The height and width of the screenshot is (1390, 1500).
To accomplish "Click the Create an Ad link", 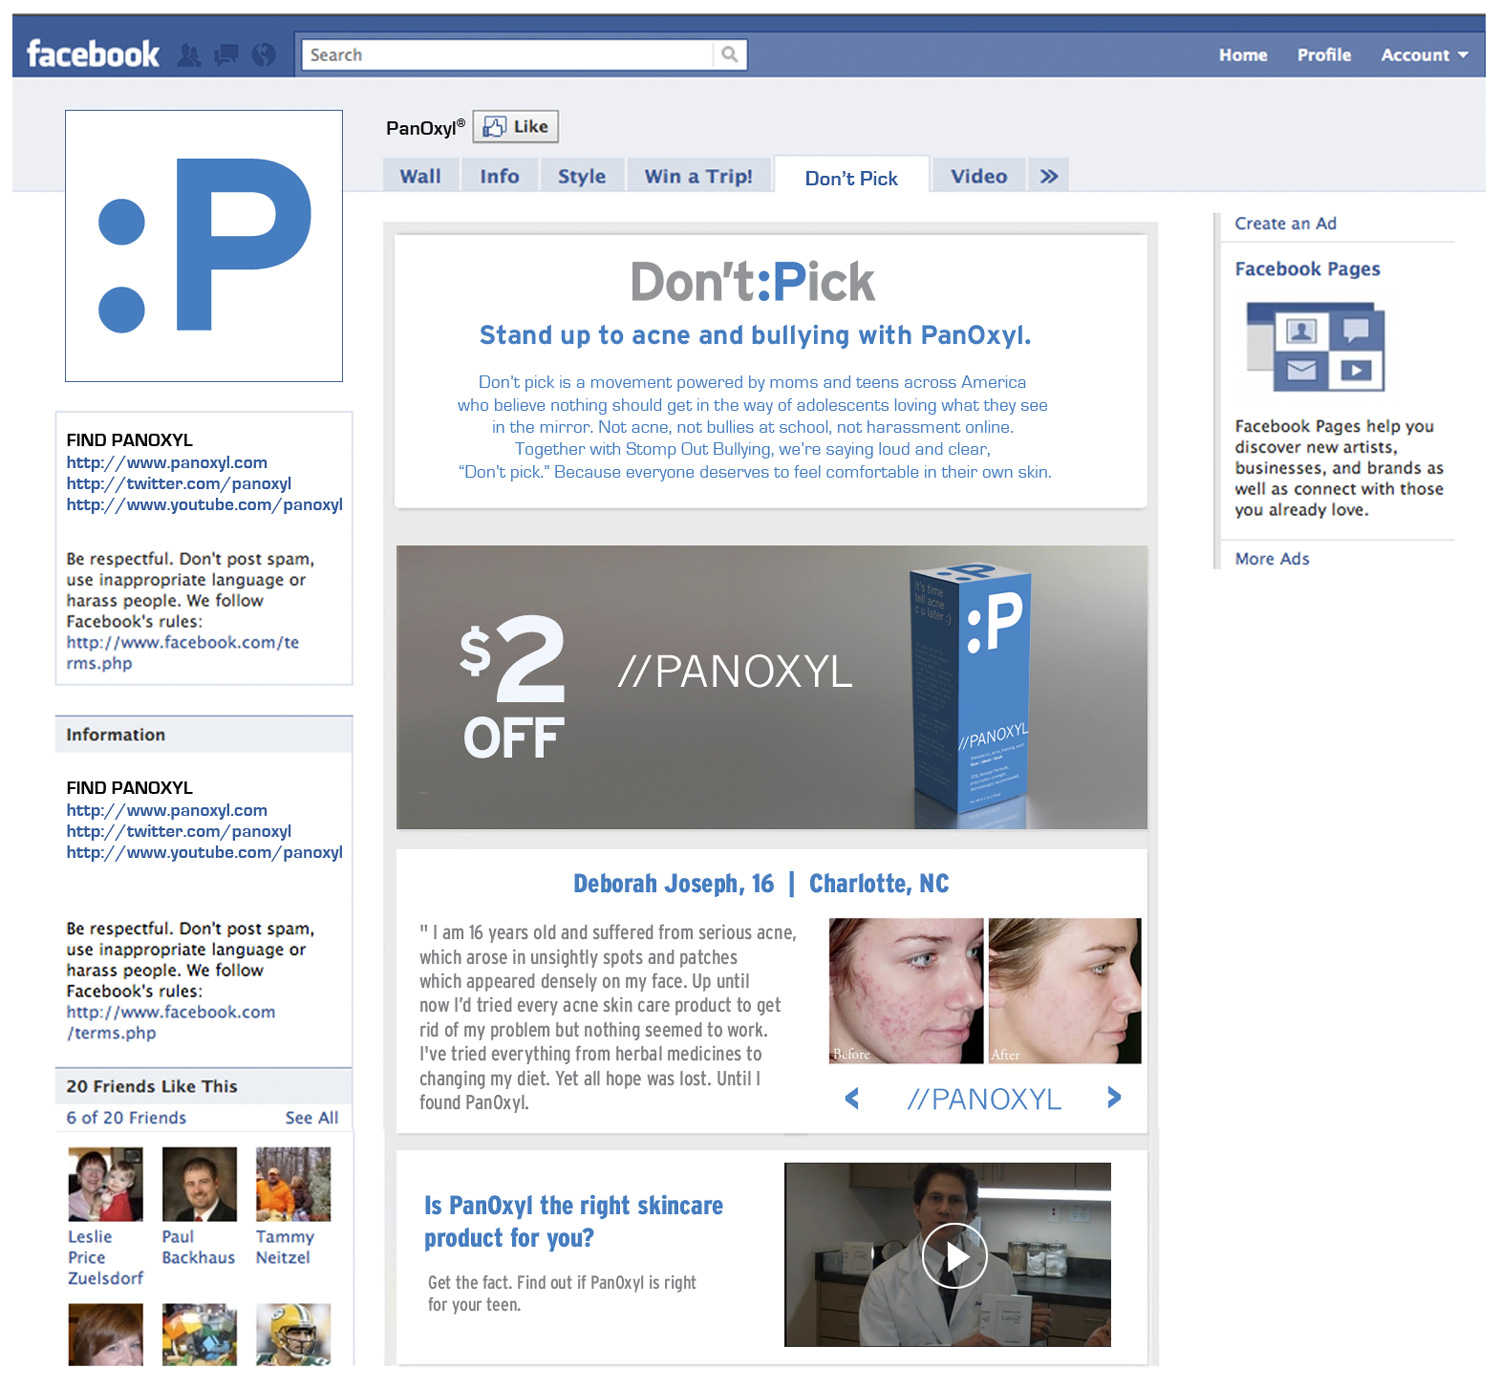I will (x=1285, y=223).
